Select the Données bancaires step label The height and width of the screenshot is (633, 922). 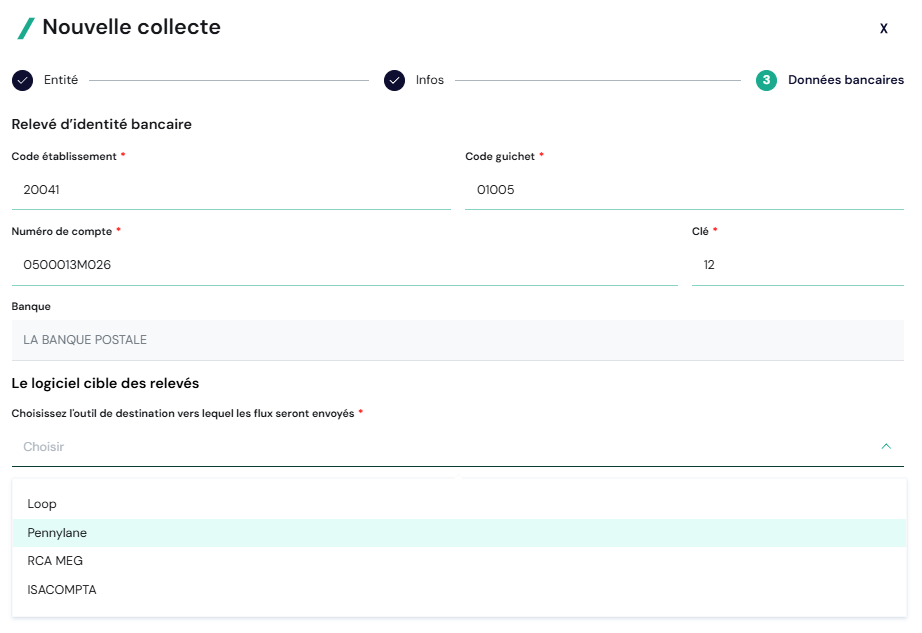coord(846,80)
